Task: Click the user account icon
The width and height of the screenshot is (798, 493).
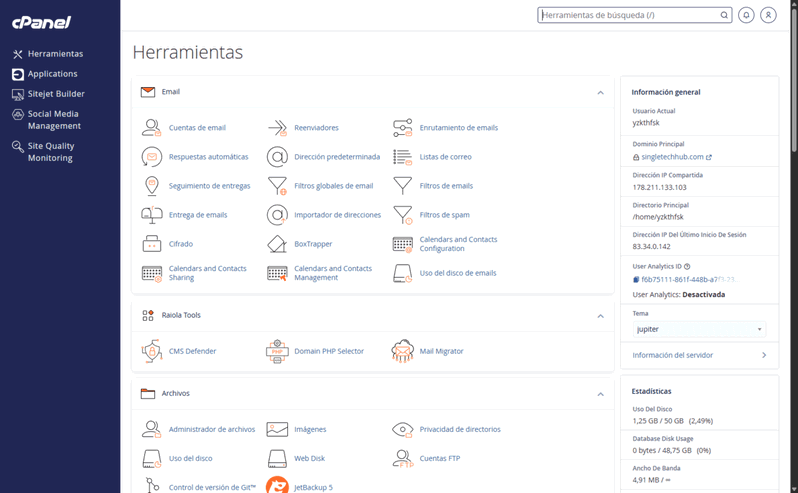Action: (768, 15)
